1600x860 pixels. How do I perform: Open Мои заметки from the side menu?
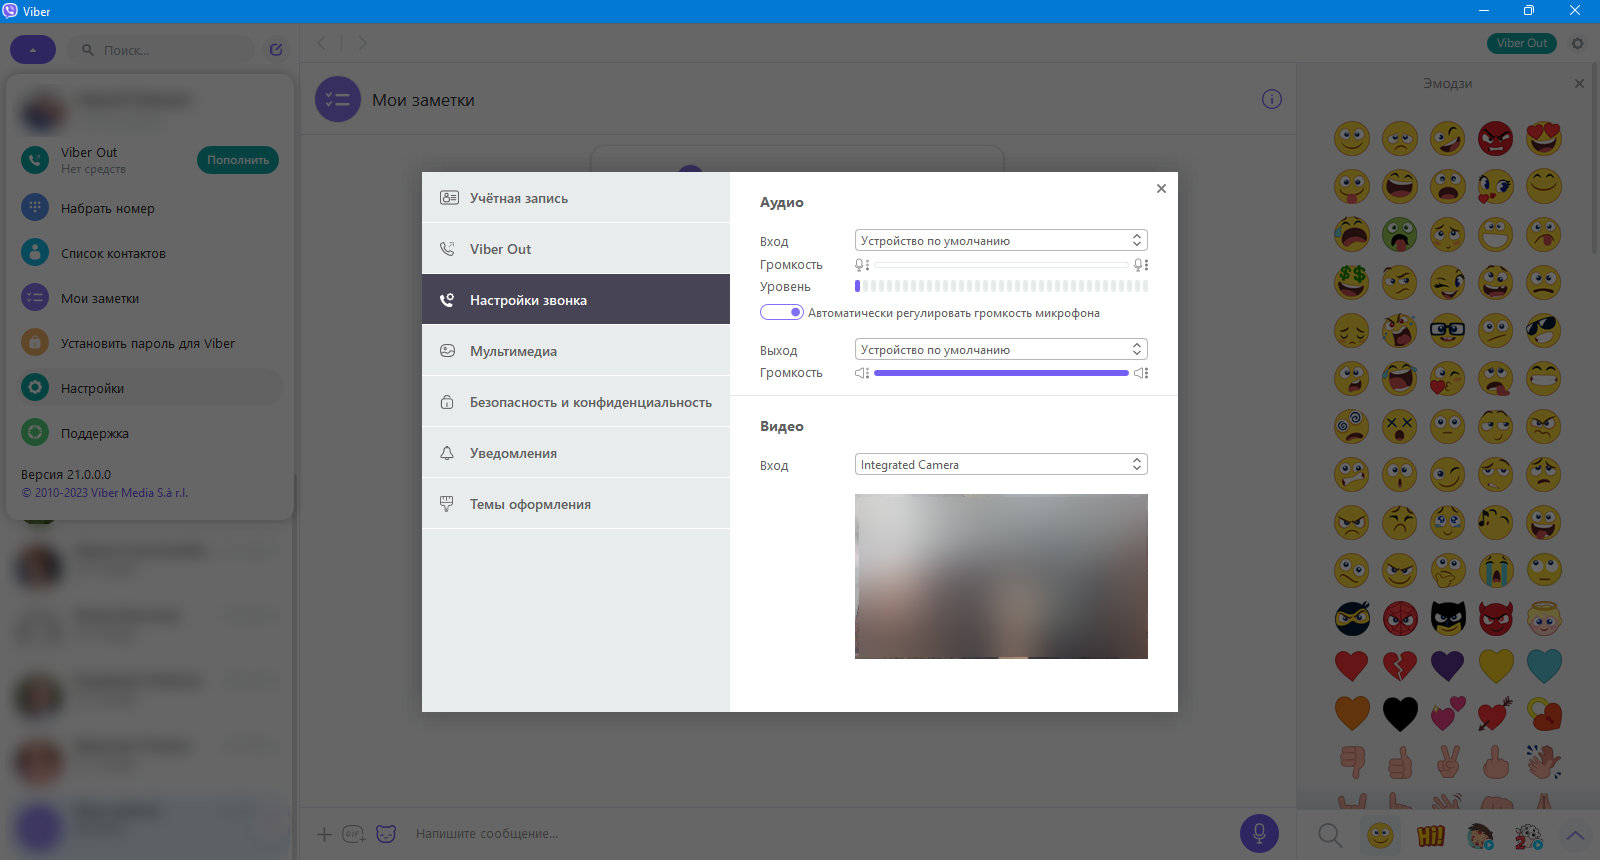point(150,298)
